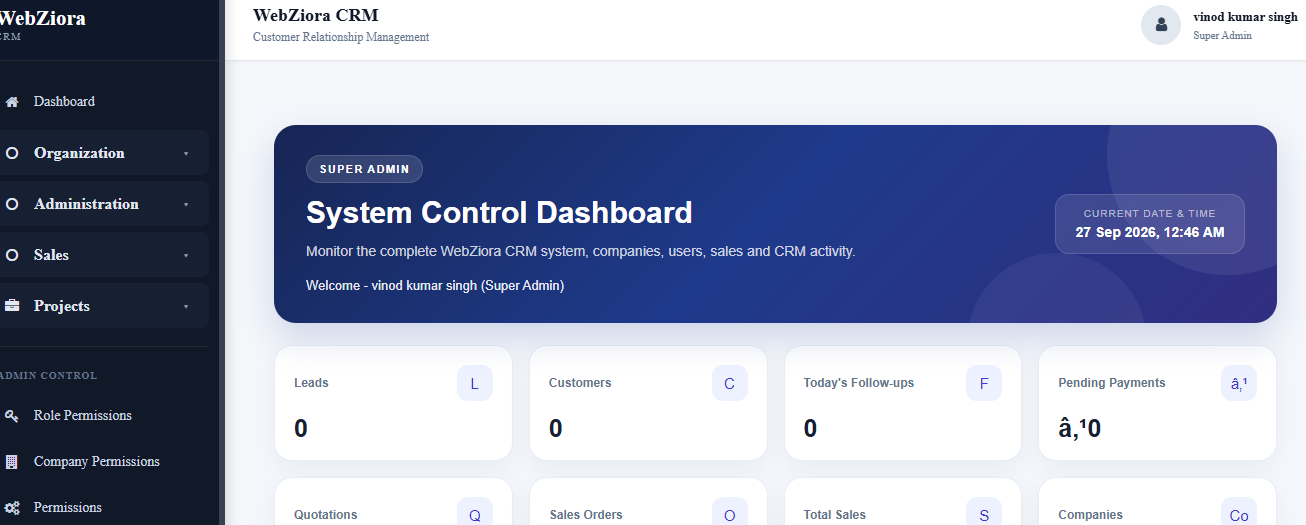1306x525 pixels.
Task: Click the S badge on Total Sales card
Action: [984, 511]
